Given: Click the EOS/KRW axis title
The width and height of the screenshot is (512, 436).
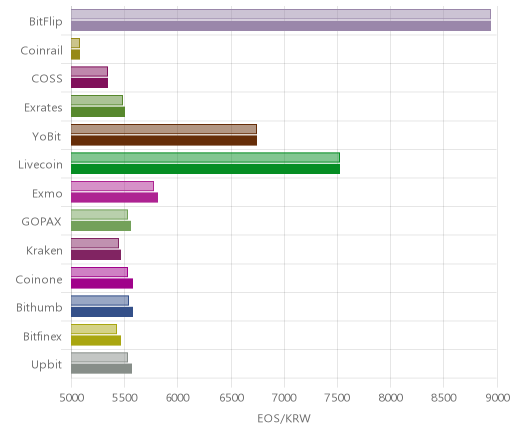Looking at the screenshot, I should coord(284,418).
